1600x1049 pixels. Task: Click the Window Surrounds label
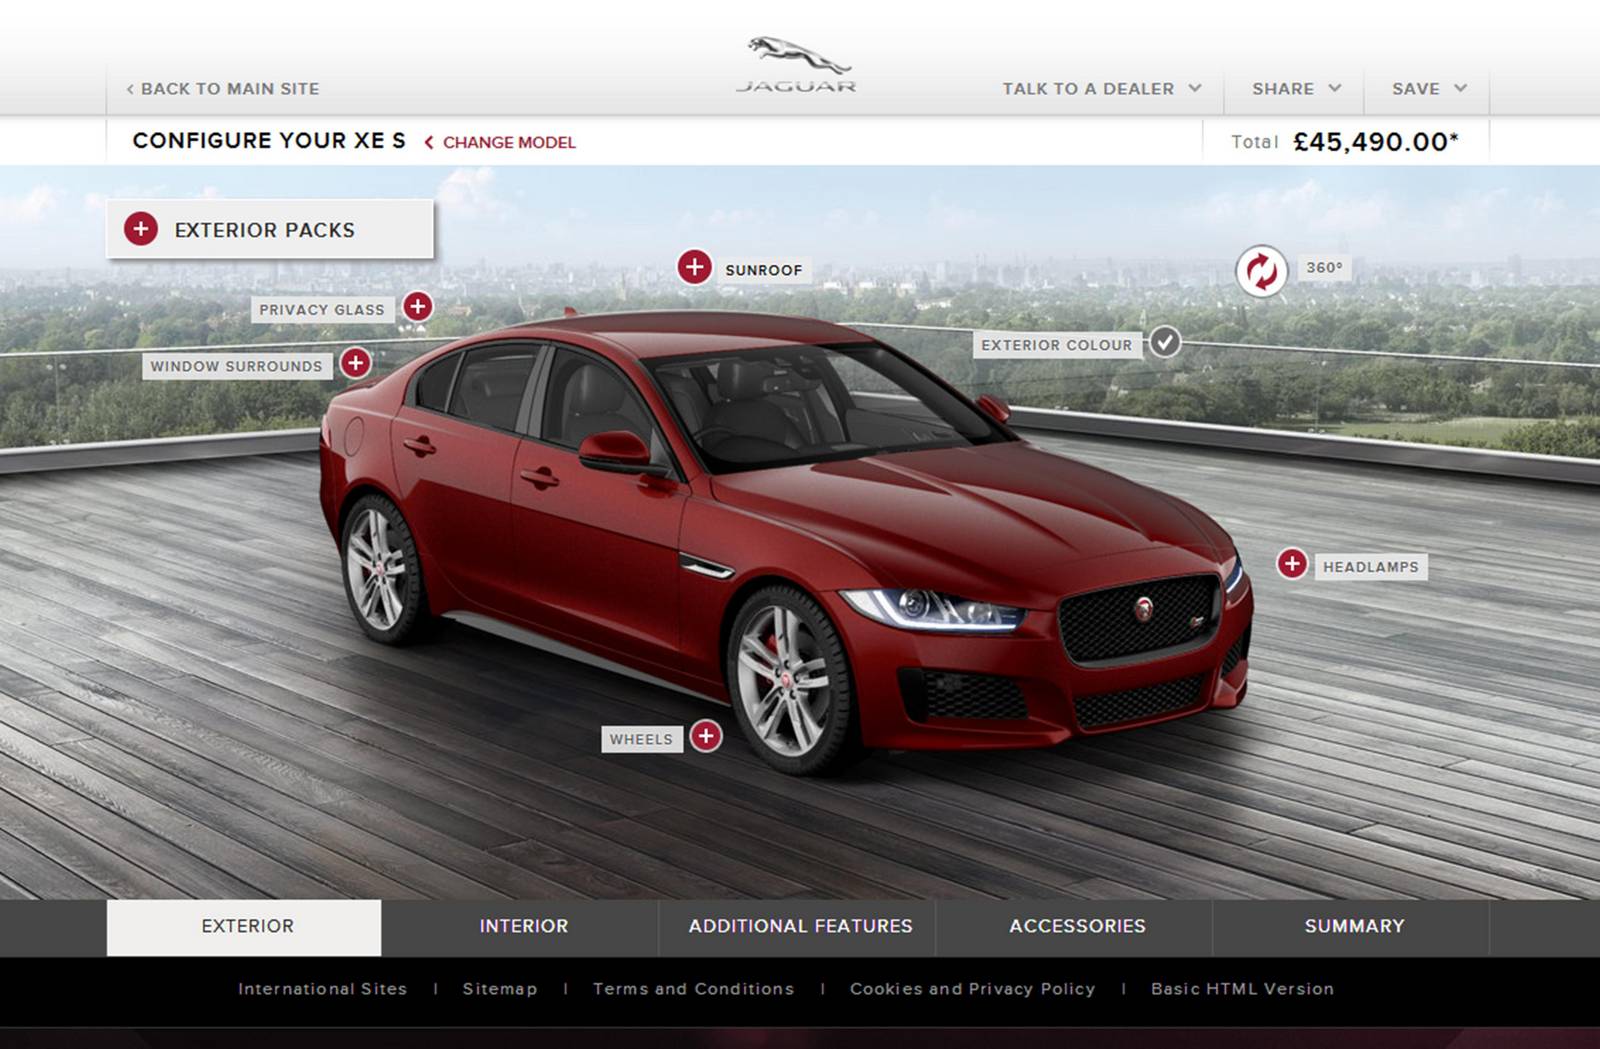tap(237, 366)
